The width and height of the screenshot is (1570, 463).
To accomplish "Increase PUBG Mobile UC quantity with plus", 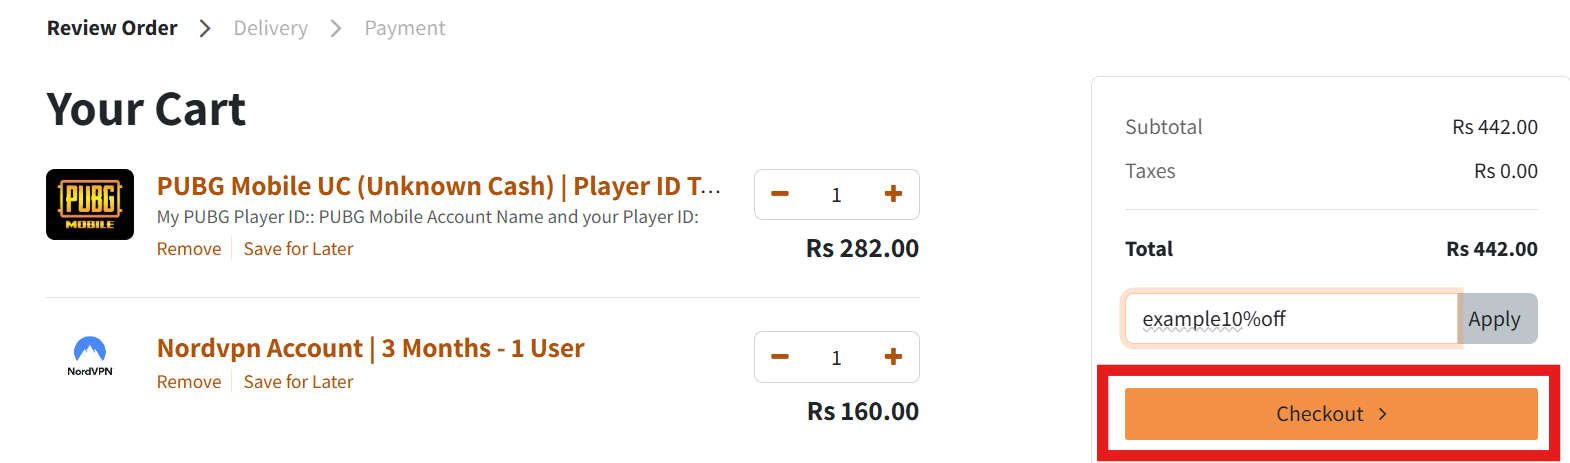I will pyautogui.click(x=893, y=194).
